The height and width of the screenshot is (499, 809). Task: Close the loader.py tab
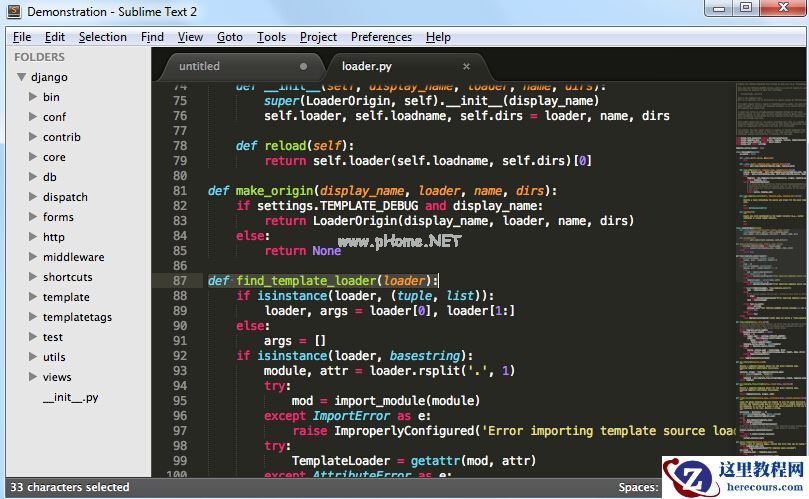point(466,67)
